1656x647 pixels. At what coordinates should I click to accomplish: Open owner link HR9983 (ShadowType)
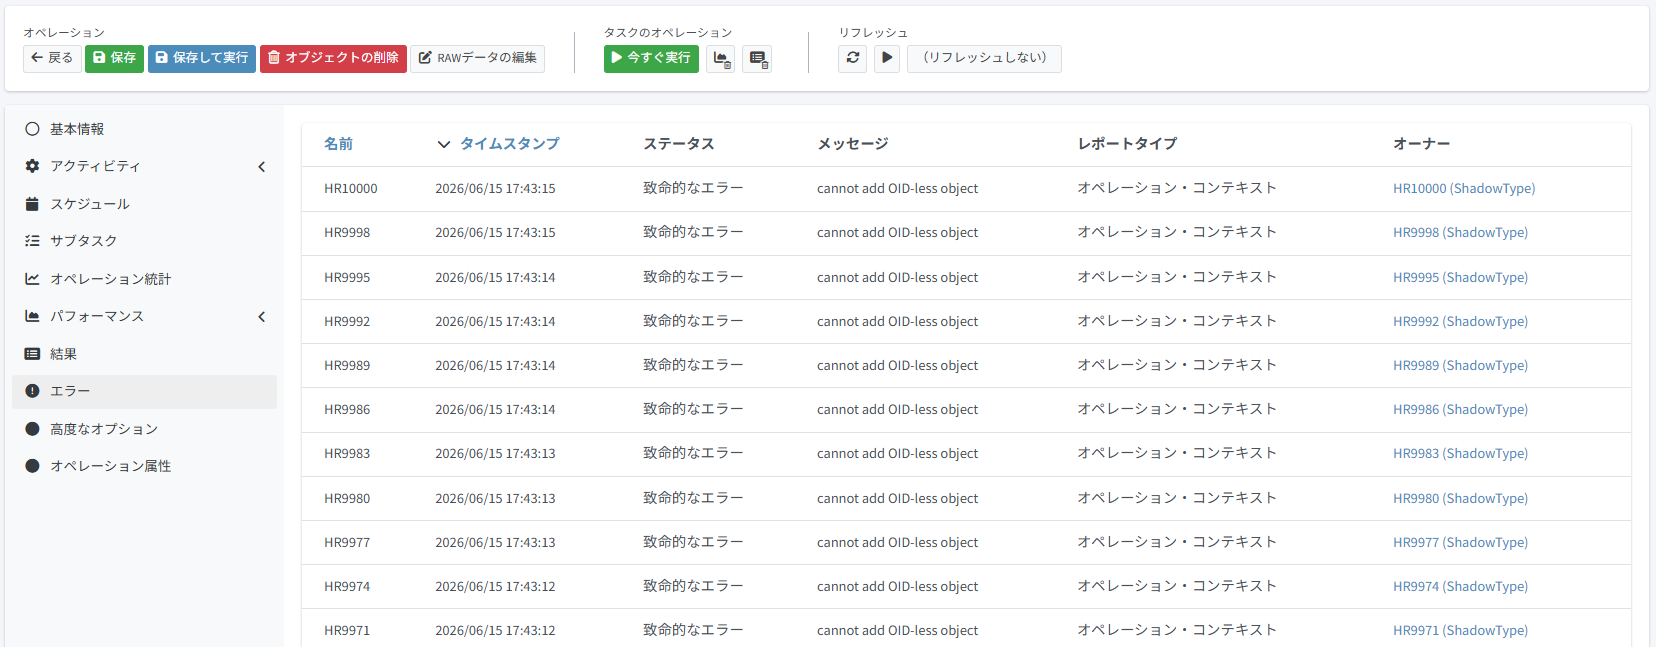point(1460,453)
